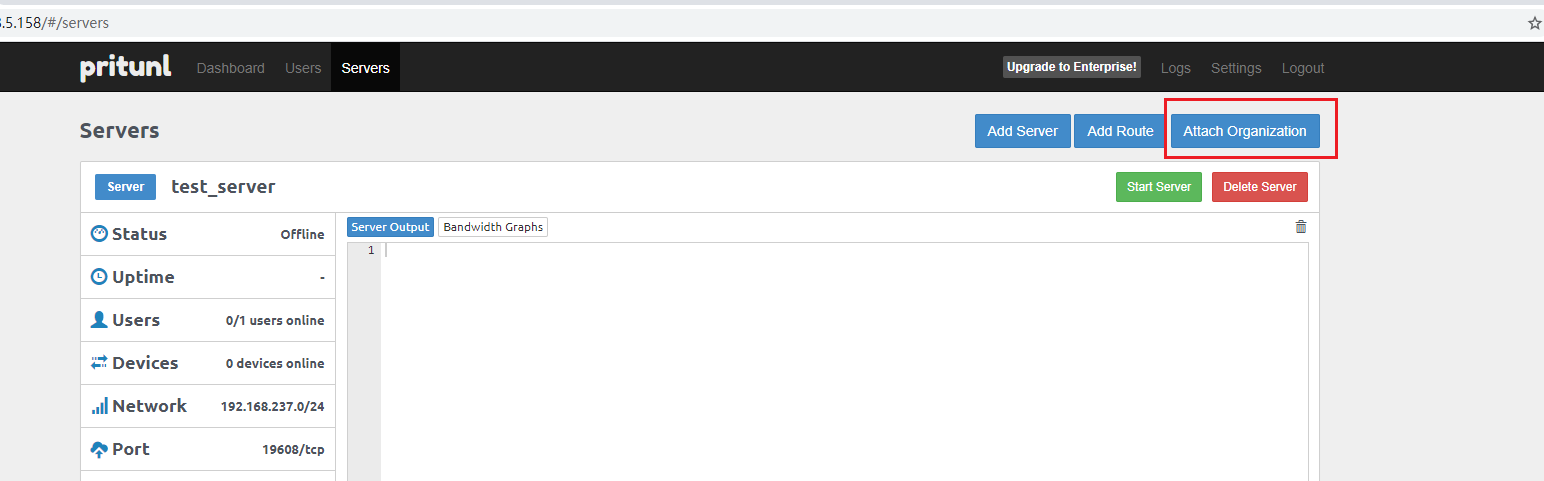Clear server output with trash icon

coord(1300,227)
